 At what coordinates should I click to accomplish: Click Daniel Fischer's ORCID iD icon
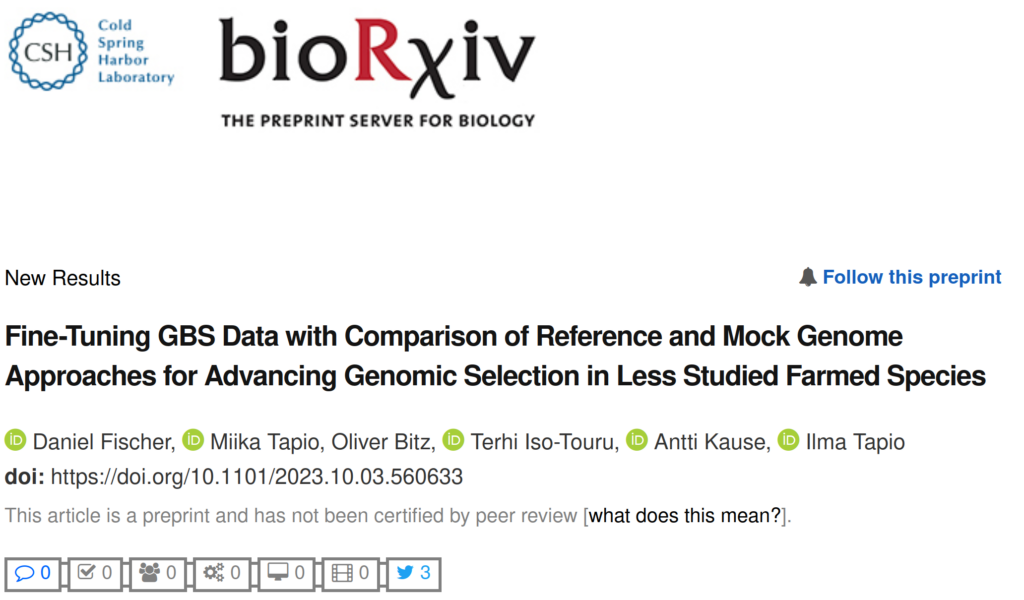click(18, 441)
